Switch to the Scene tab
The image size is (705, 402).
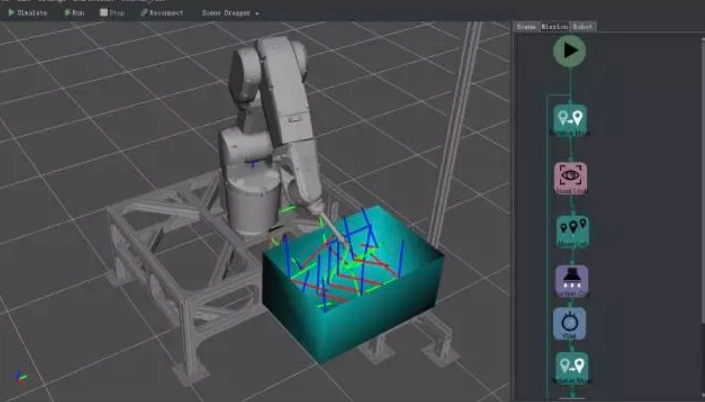526,27
